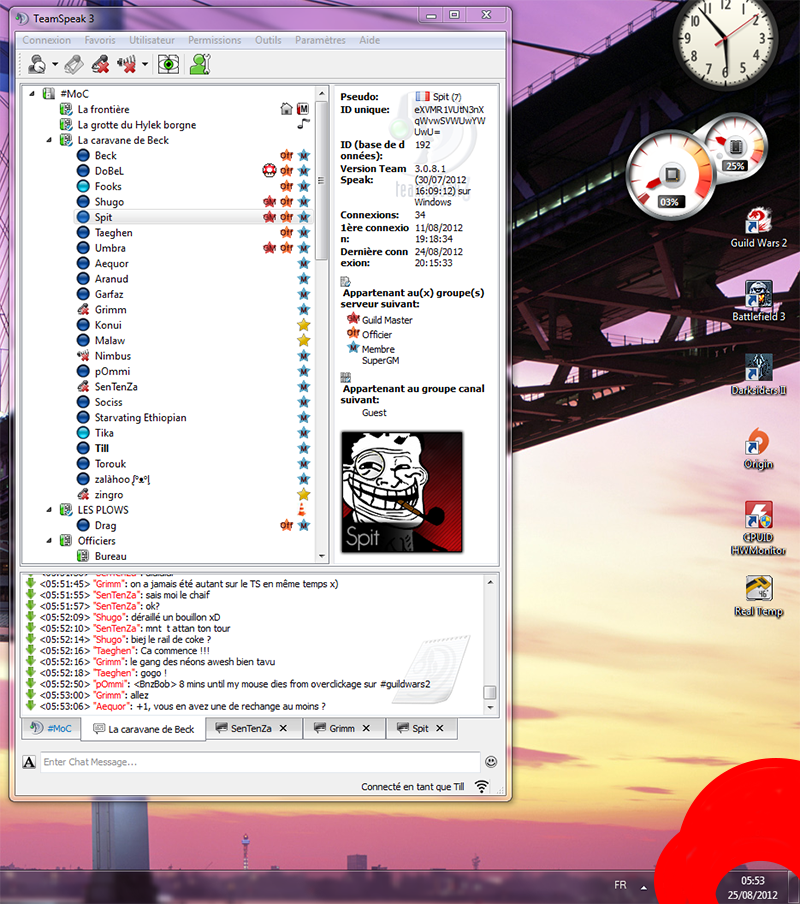Viewport: 800px width, 904px height.
Task: Click the Enter Chat Message field
Action: tap(260, 762)
